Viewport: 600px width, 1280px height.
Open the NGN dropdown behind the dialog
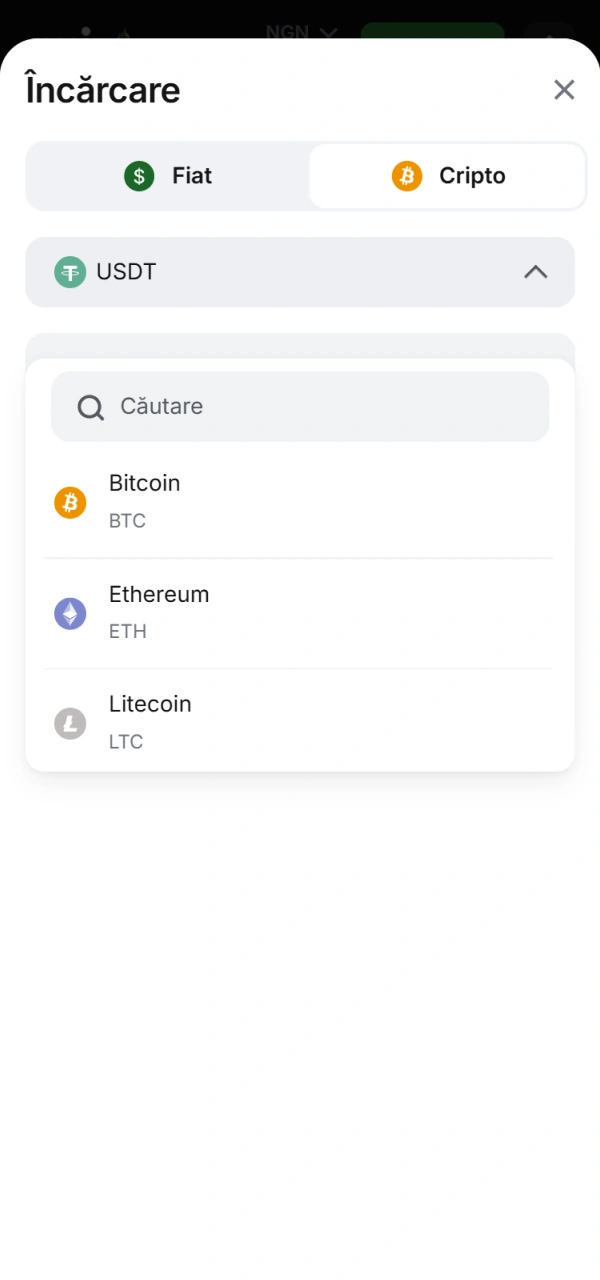[x=301, y=32]
